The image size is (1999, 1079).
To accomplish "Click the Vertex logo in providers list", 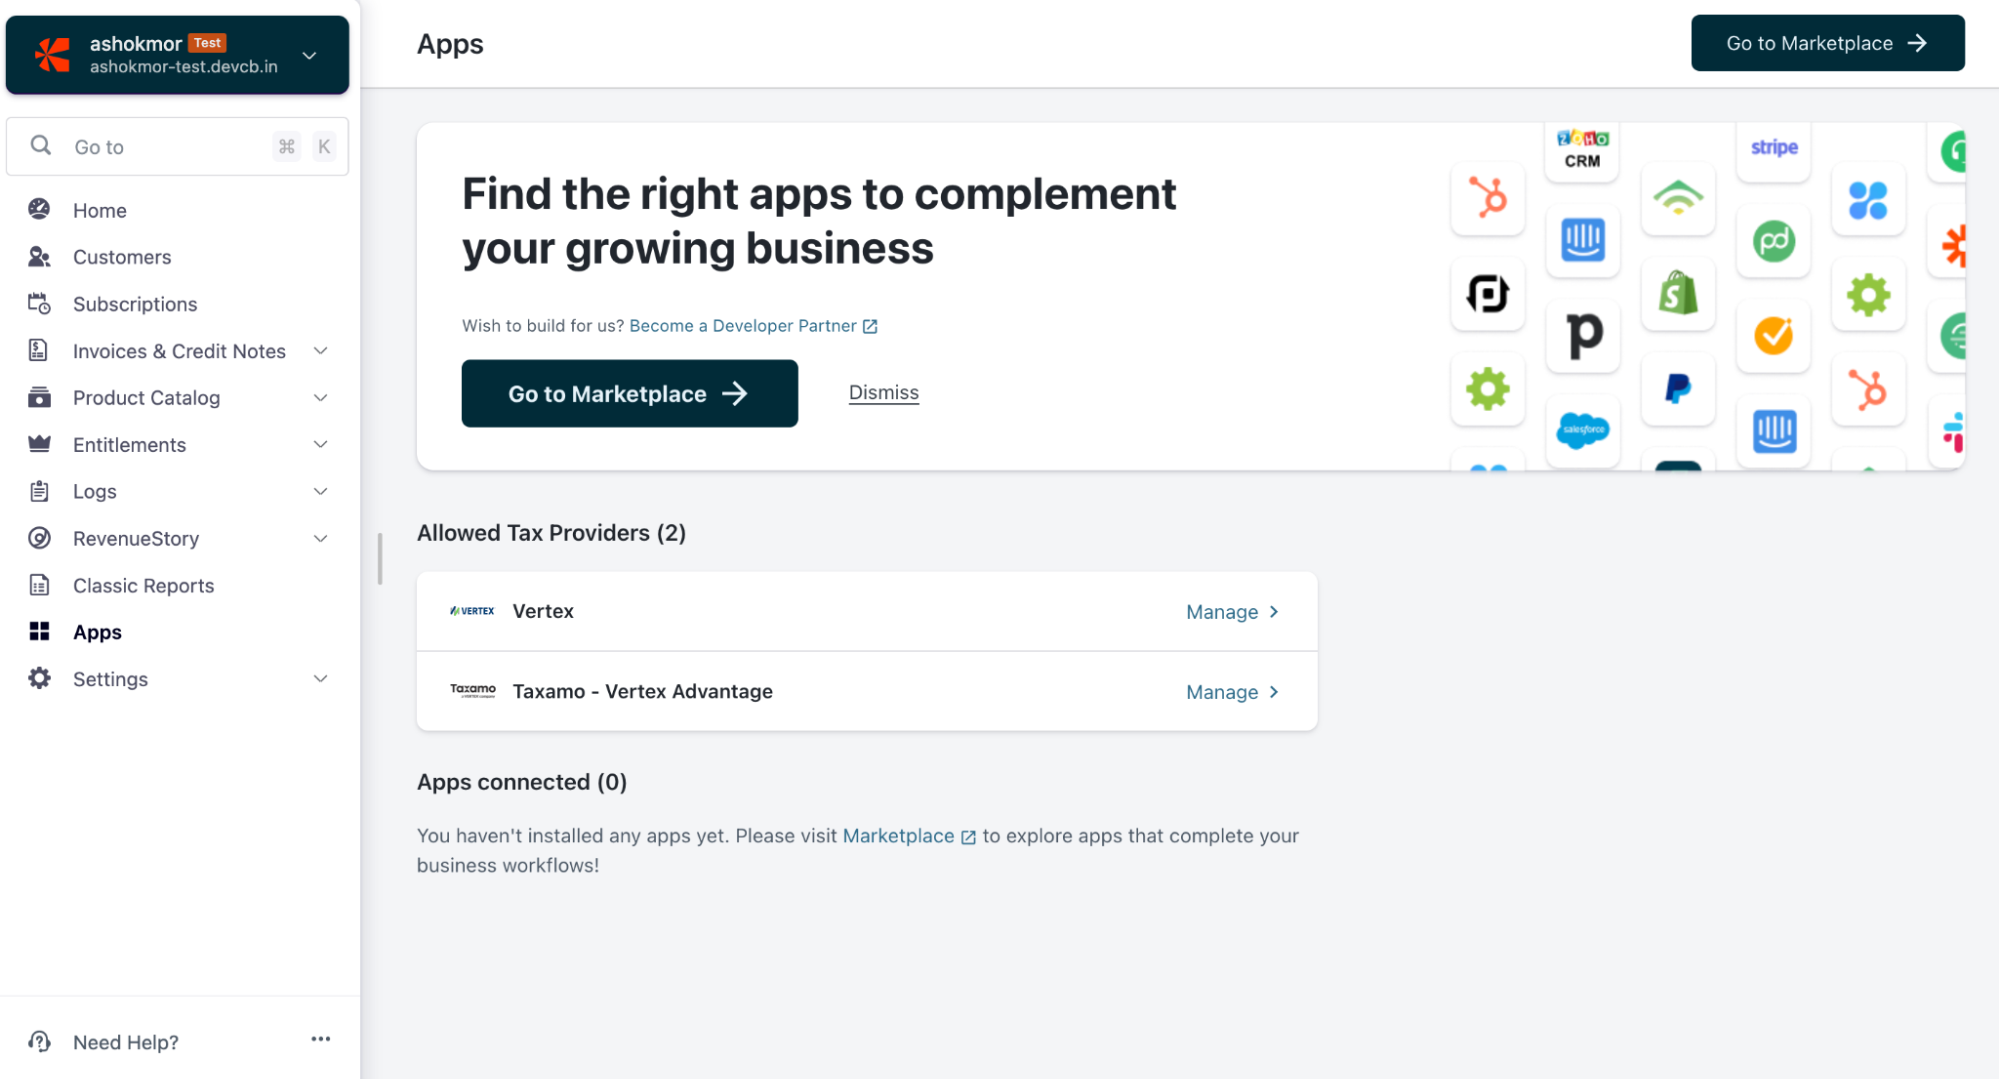I will [x=472, y=610].
